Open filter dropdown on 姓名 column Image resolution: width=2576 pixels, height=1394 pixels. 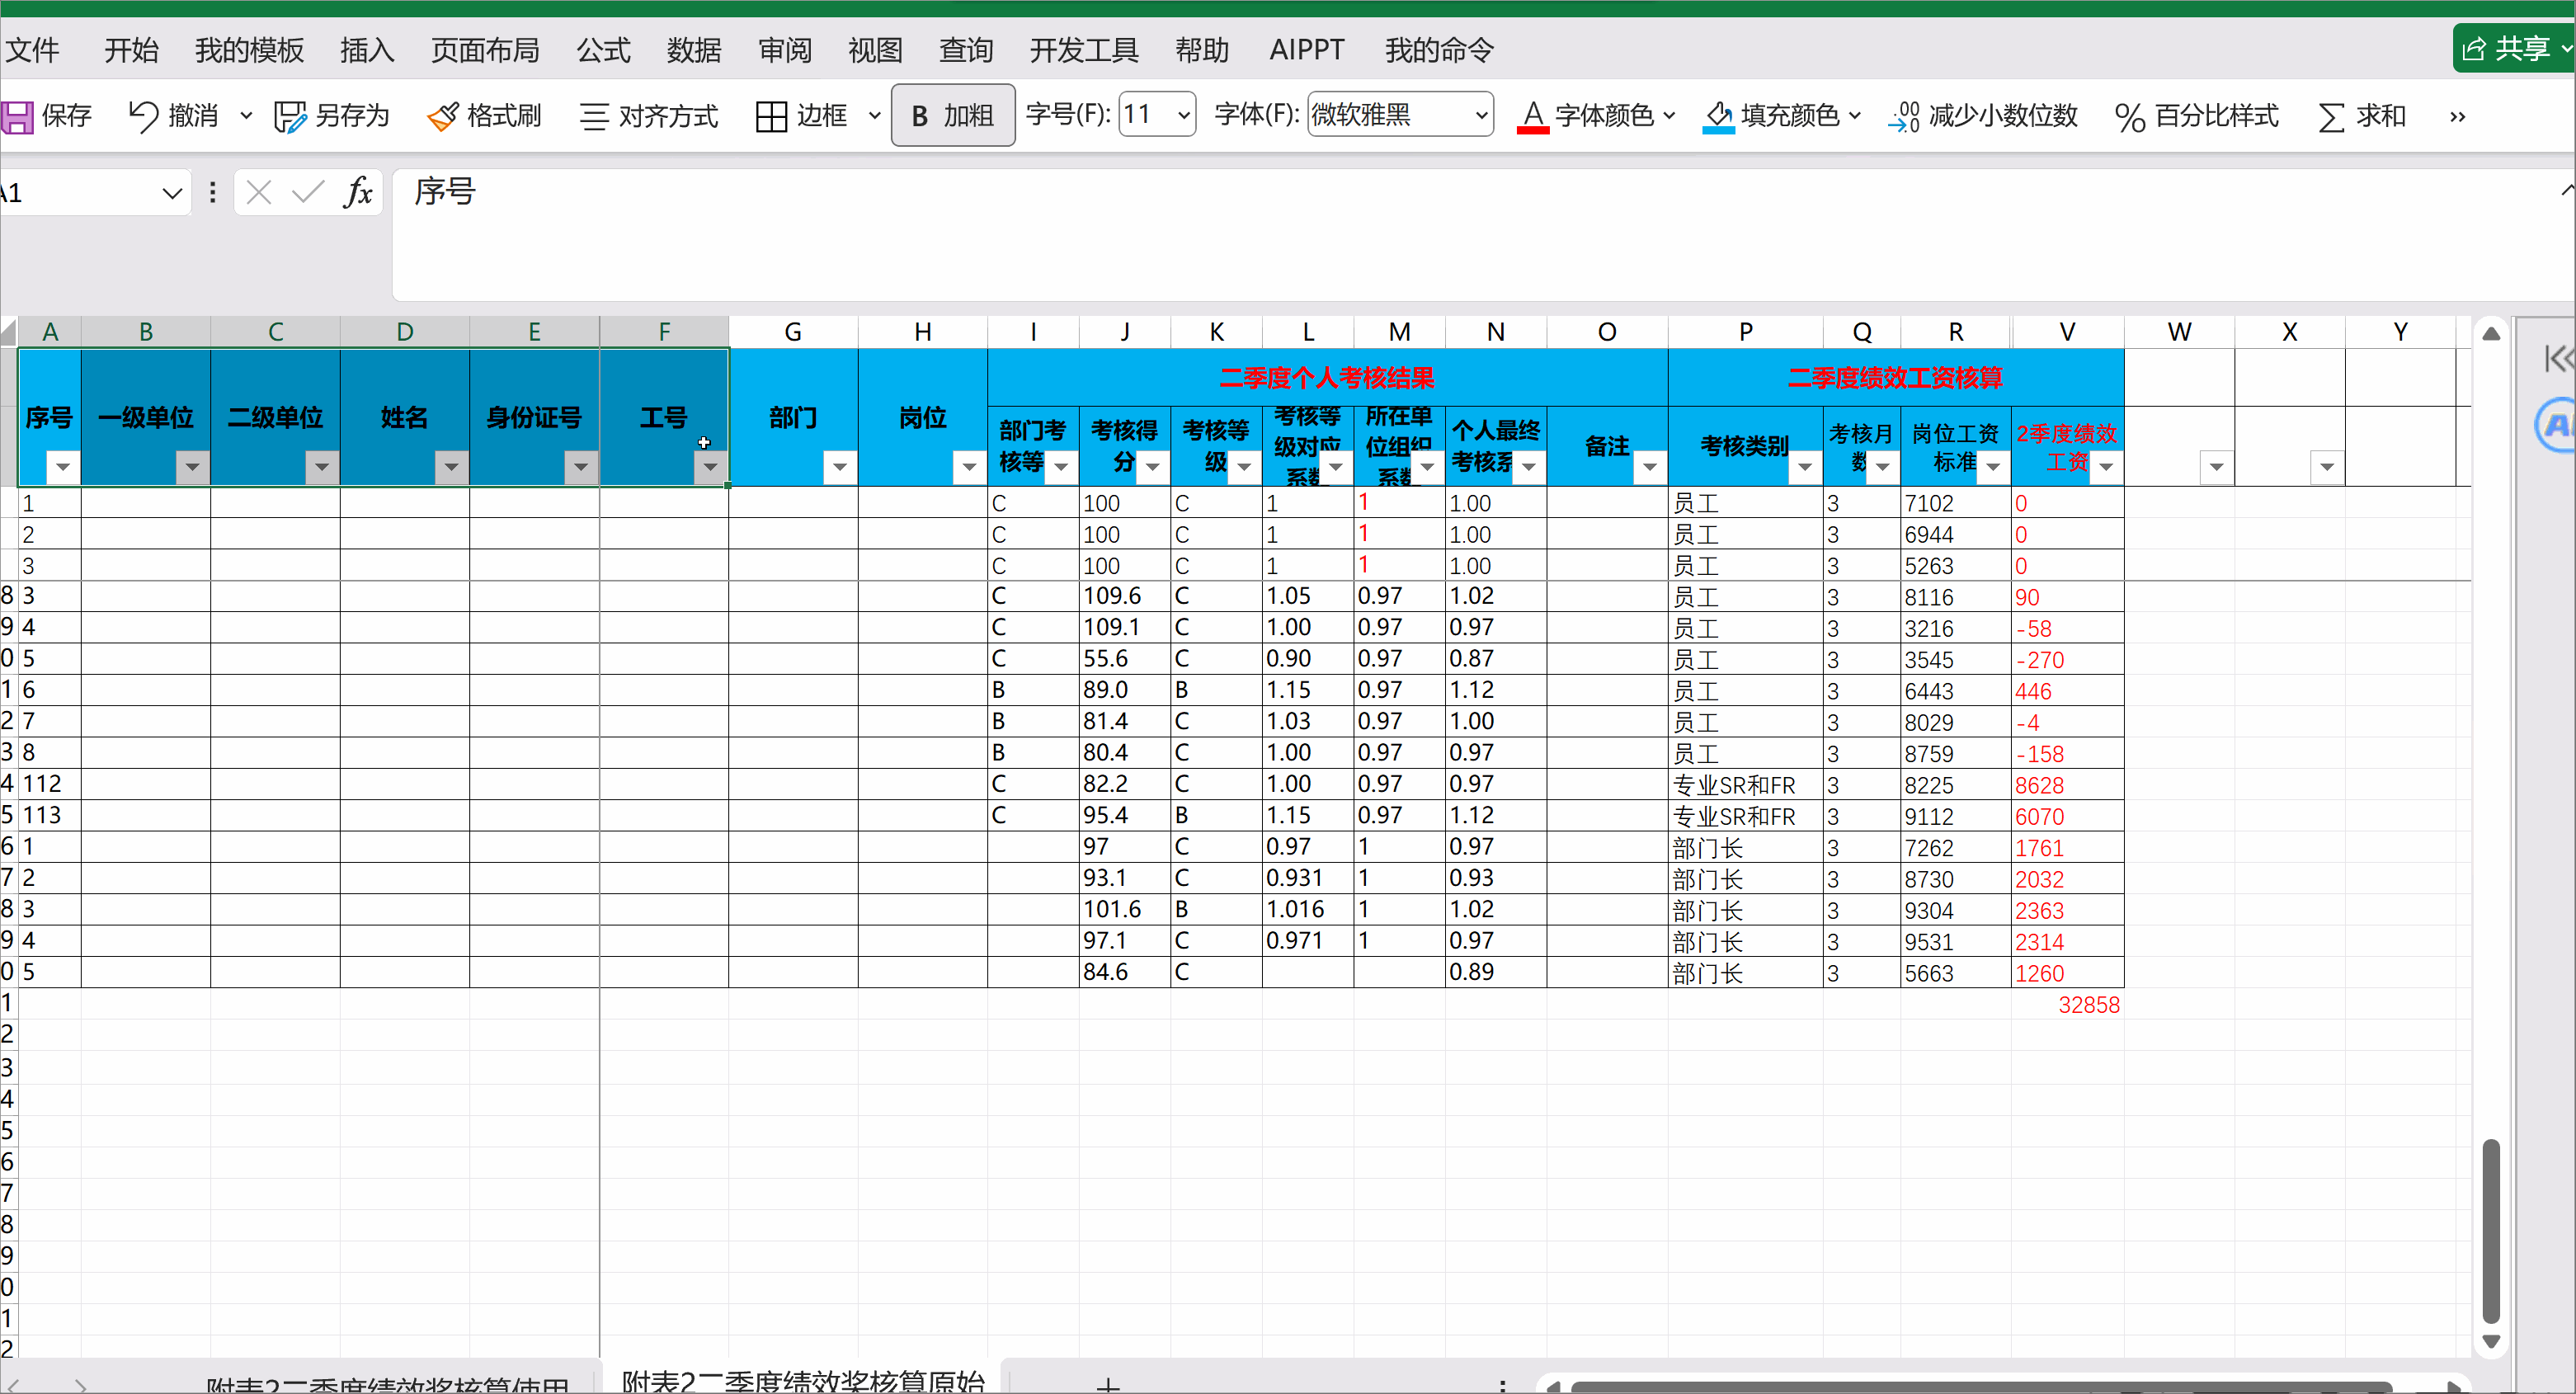click(451, 467)
